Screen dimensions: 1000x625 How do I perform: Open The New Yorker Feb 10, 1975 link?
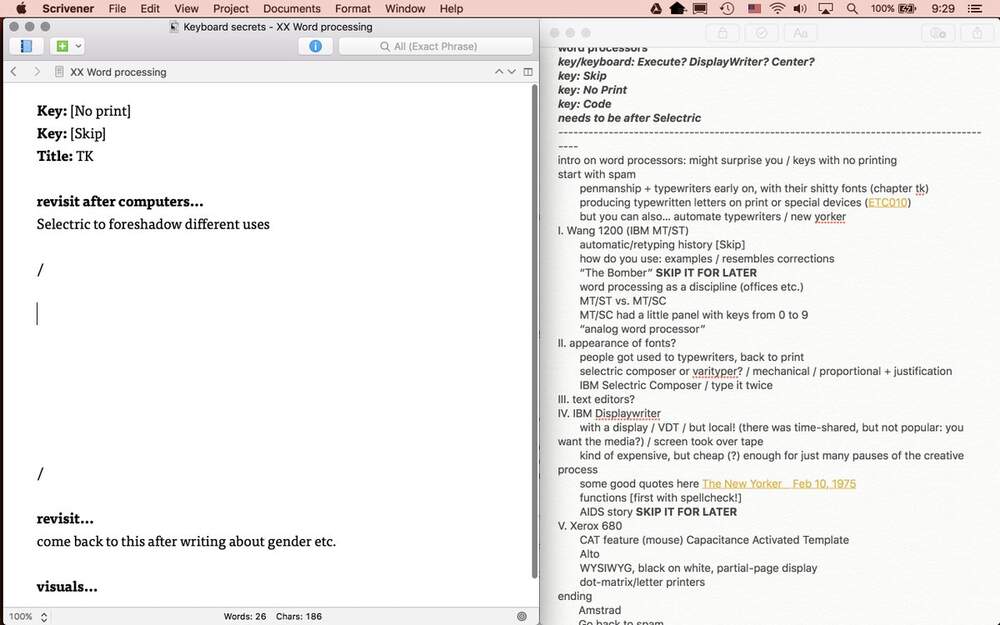(779, 483)
